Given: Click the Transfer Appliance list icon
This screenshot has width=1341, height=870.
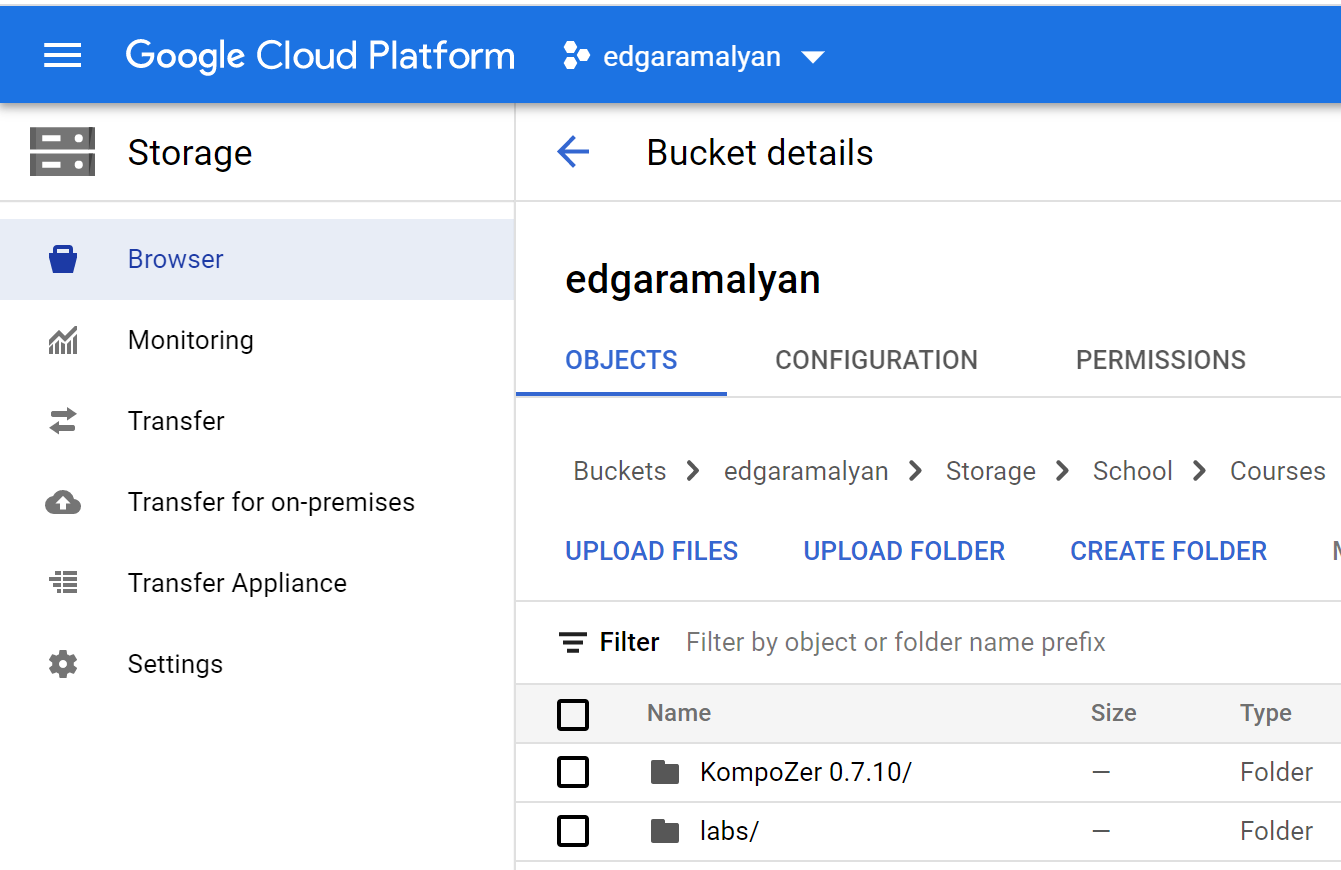Looking at the screenshot, I should coord(63,583).
